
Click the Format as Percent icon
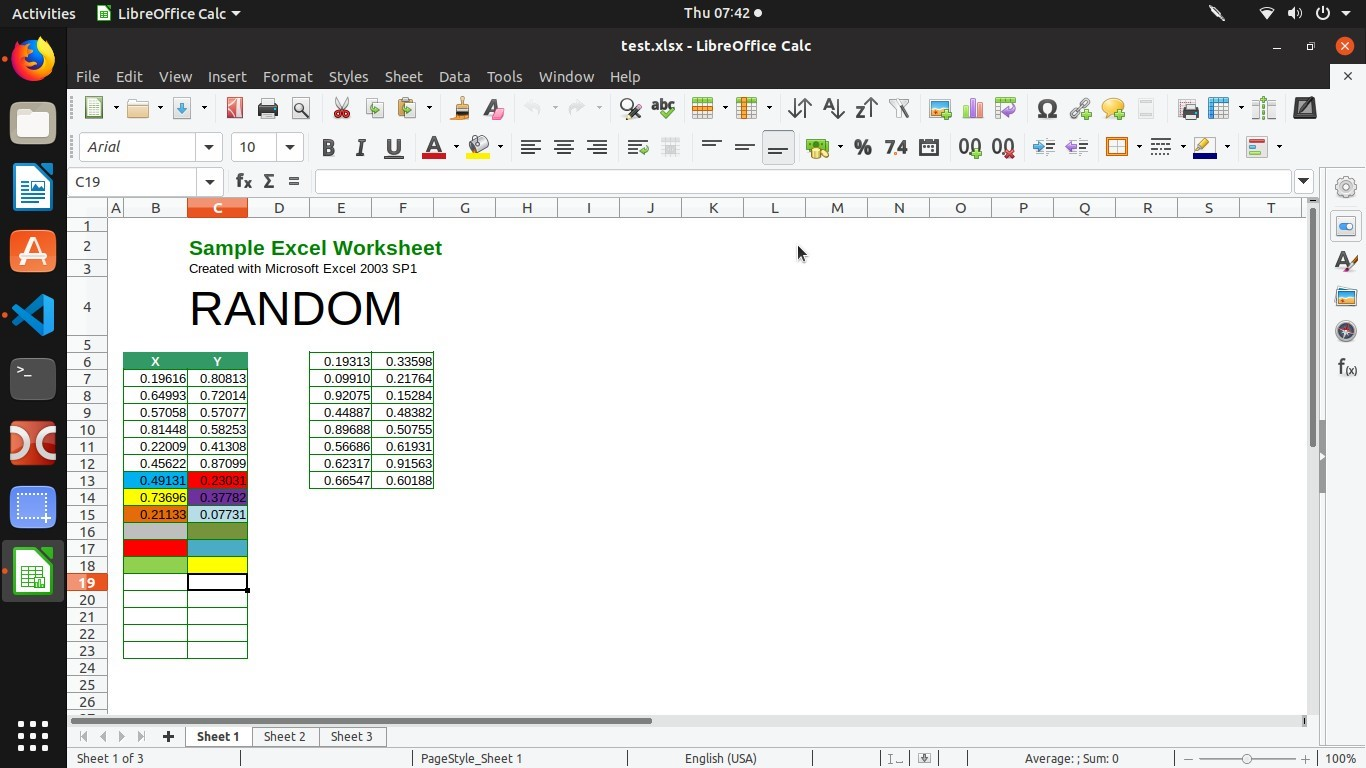click(862, 147)
